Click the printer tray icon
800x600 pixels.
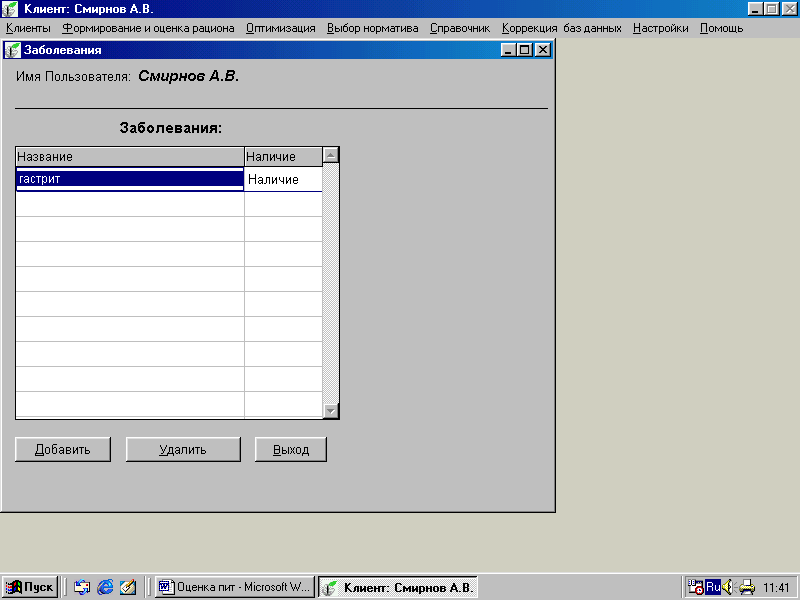point(746,587)
